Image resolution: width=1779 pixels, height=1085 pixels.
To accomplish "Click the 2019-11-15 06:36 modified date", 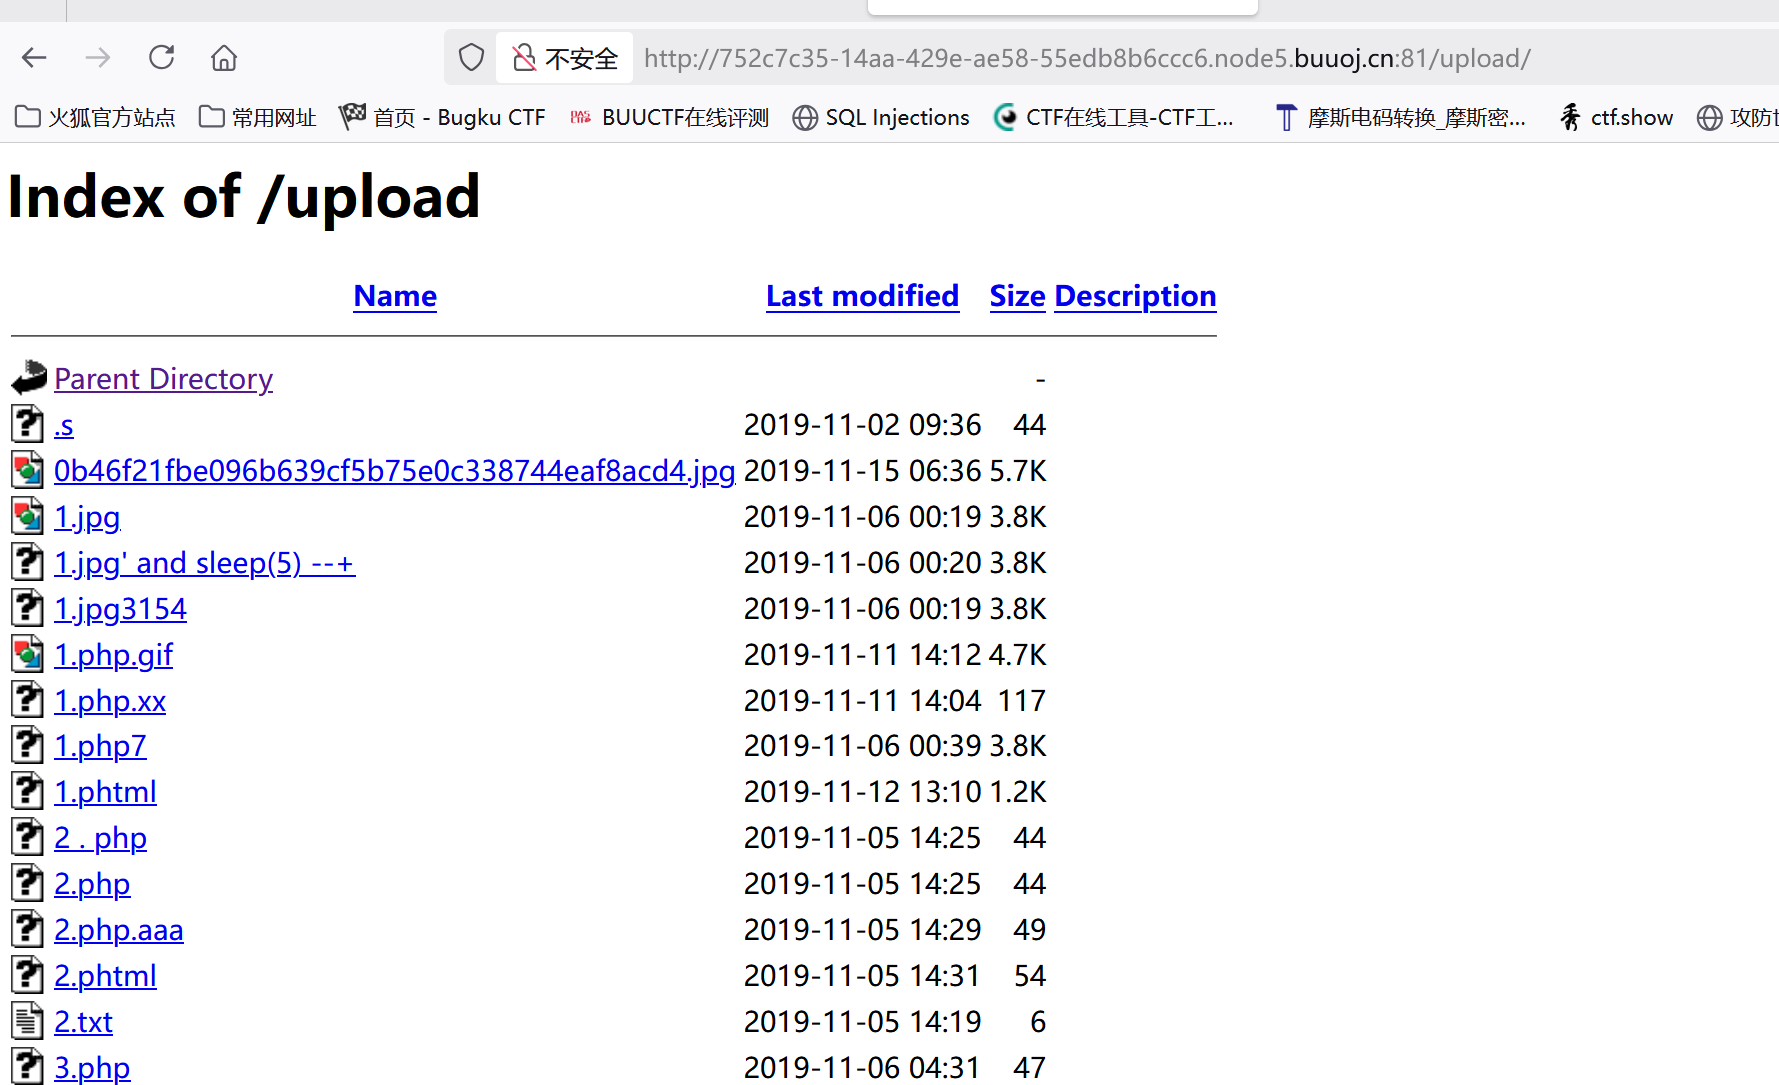I will coord(862,471).
